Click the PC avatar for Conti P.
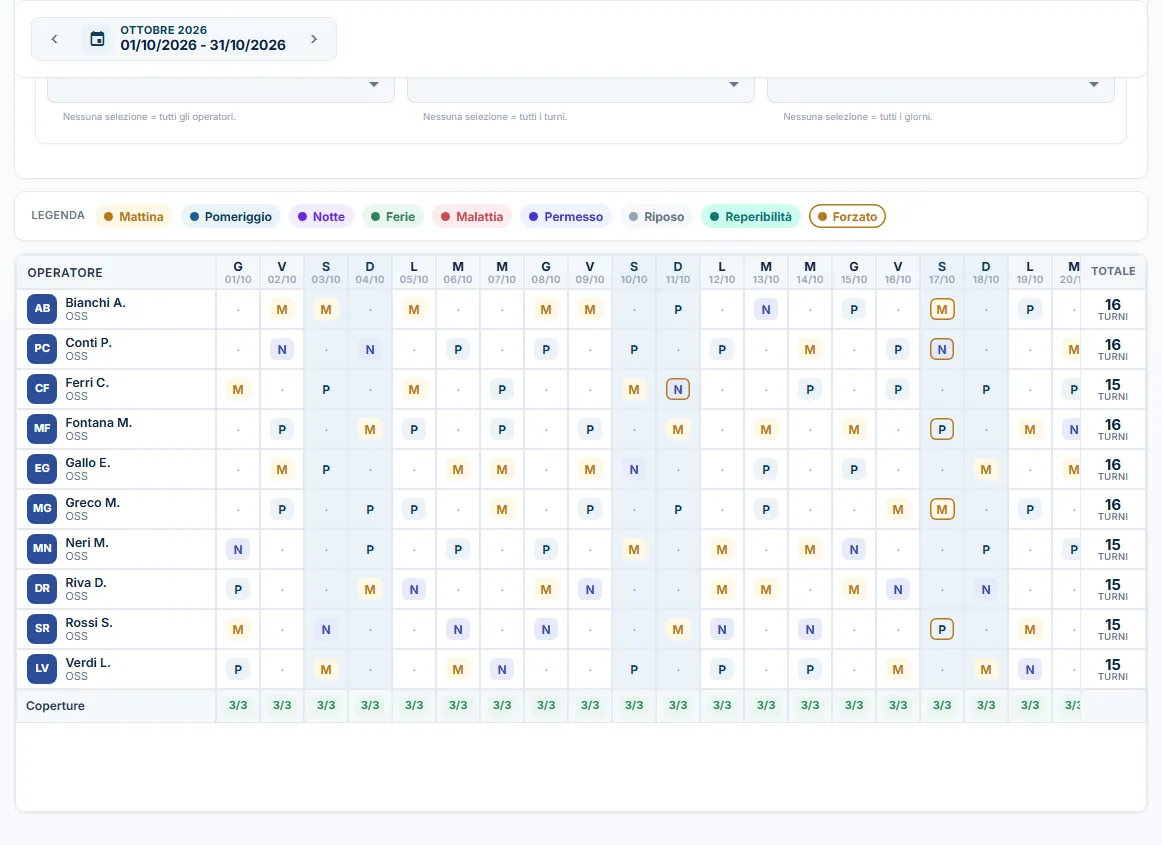Screen dimensions: 1162x845 42,349
